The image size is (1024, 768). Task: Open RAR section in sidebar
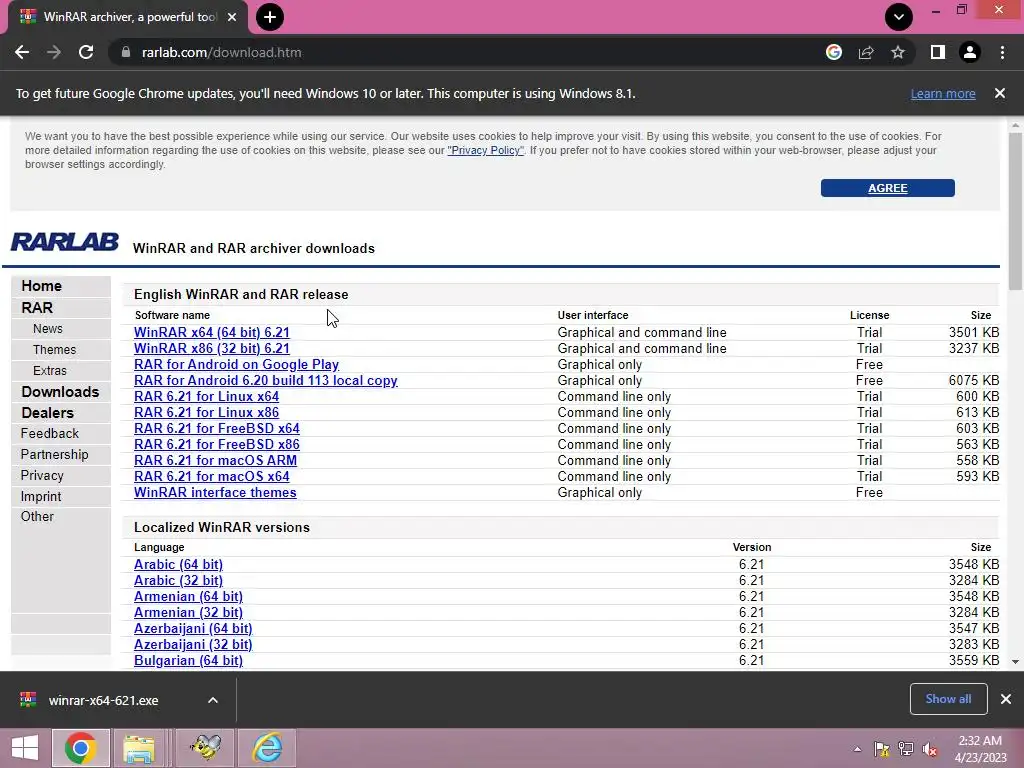coord(37,308)
